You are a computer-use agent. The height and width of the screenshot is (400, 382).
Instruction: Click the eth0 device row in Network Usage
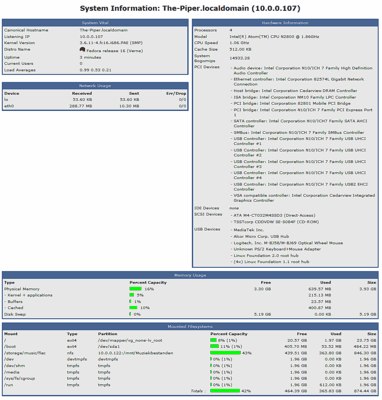click(x=95, y=106)
